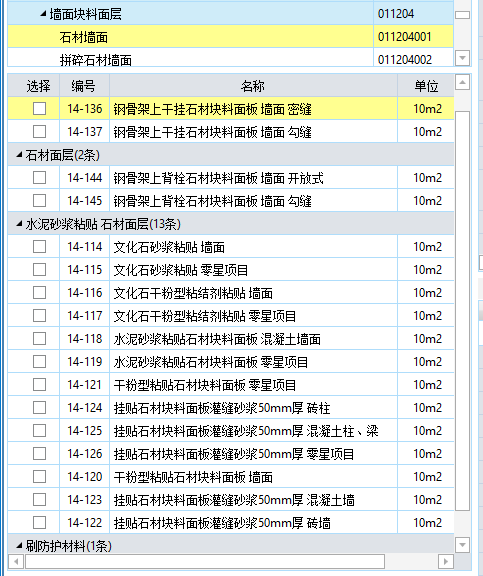The height and width of the screenshot is (576, 483).
Task: Collapse the 墙面块料面层 tree node
Action: tap(43, 14)
